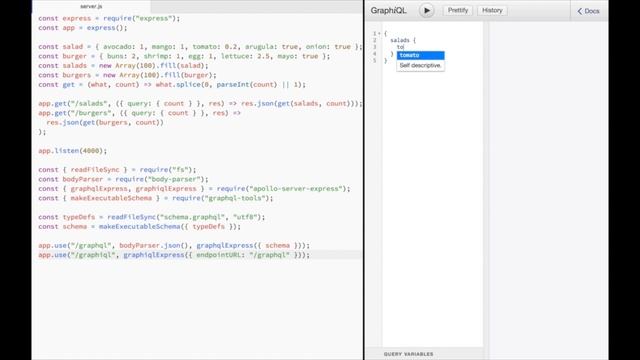This screenshot has width=640, height=360.
Task: Click the 'const salads = new Array' line
Action: click(x=123, y=65)
